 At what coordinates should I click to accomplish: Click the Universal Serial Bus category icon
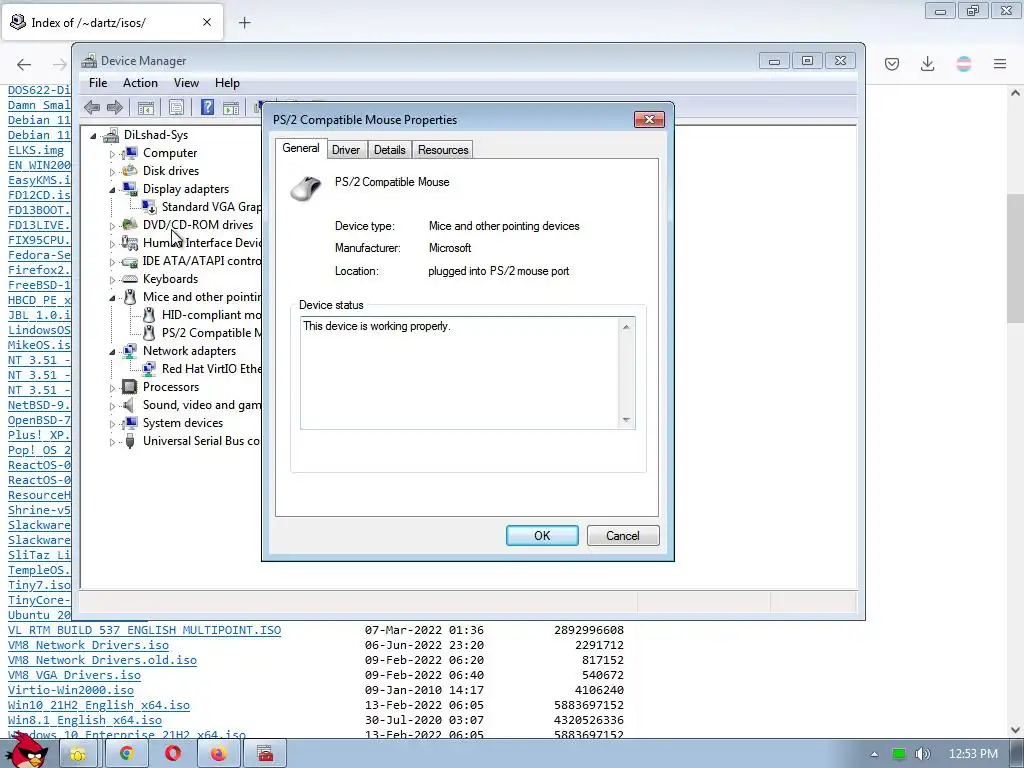point(130,441)
